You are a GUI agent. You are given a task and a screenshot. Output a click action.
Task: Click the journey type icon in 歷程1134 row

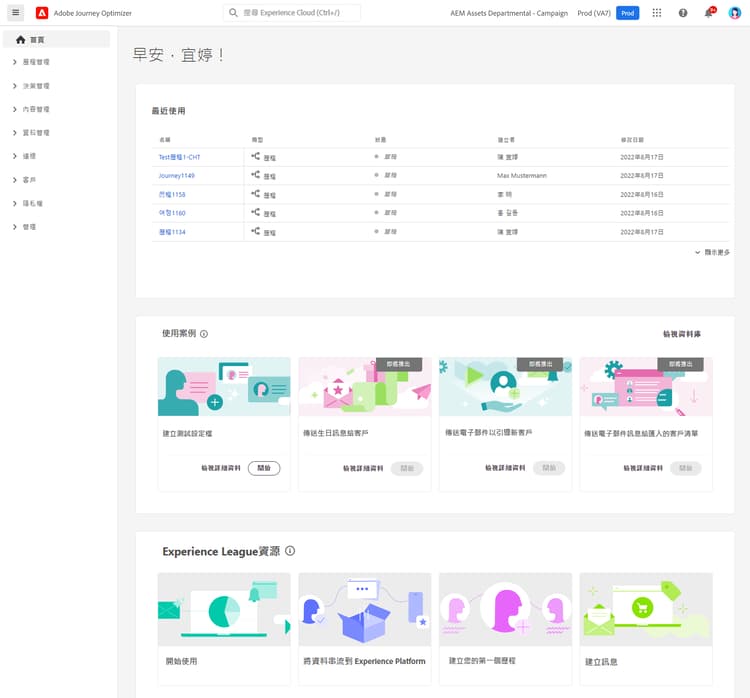click(x=256, y=231)
